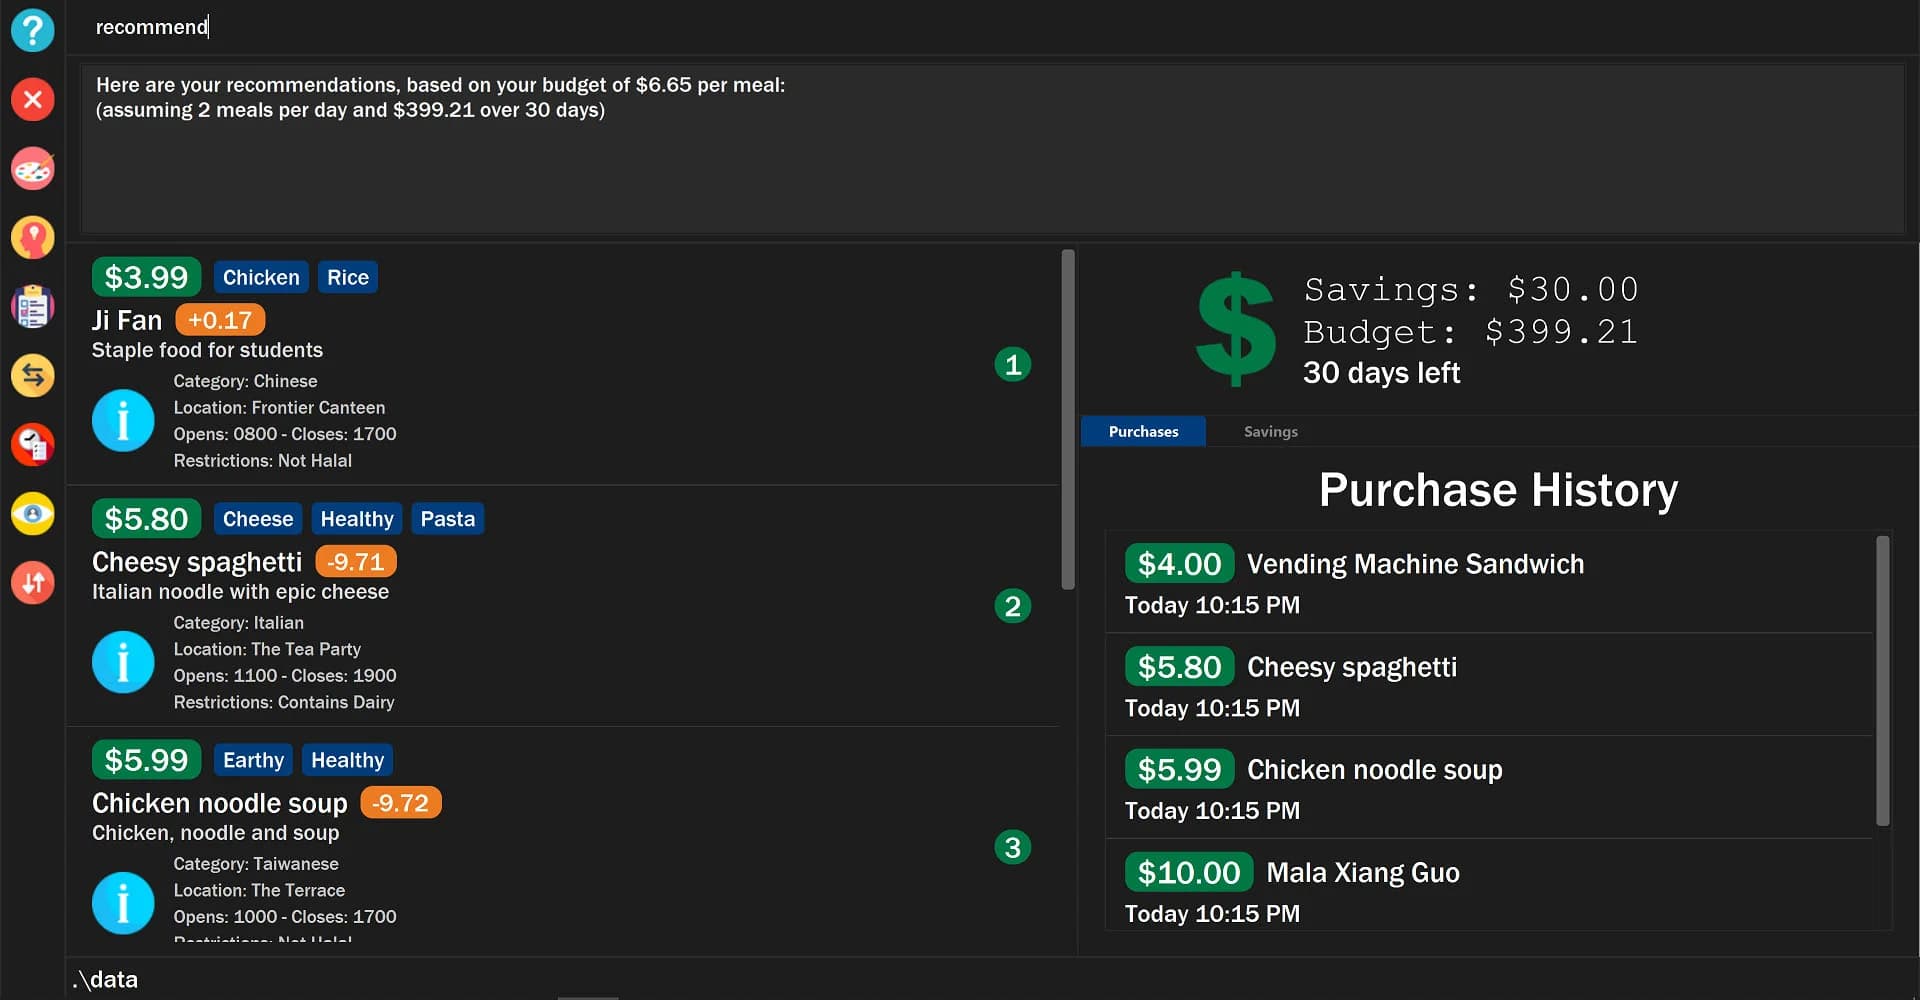Click the red X sidebar icon
This screenshot has height=1000, width=1920.
click(33, 99)
